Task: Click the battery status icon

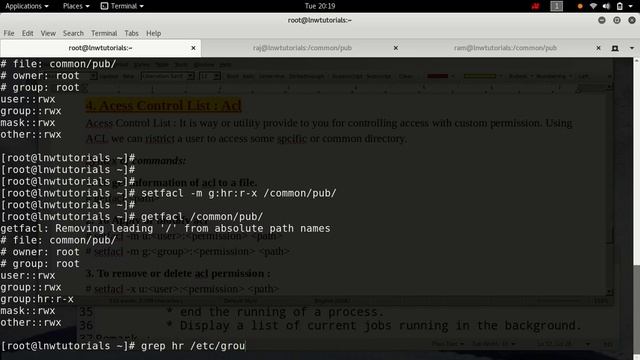Action: point(620,6)
